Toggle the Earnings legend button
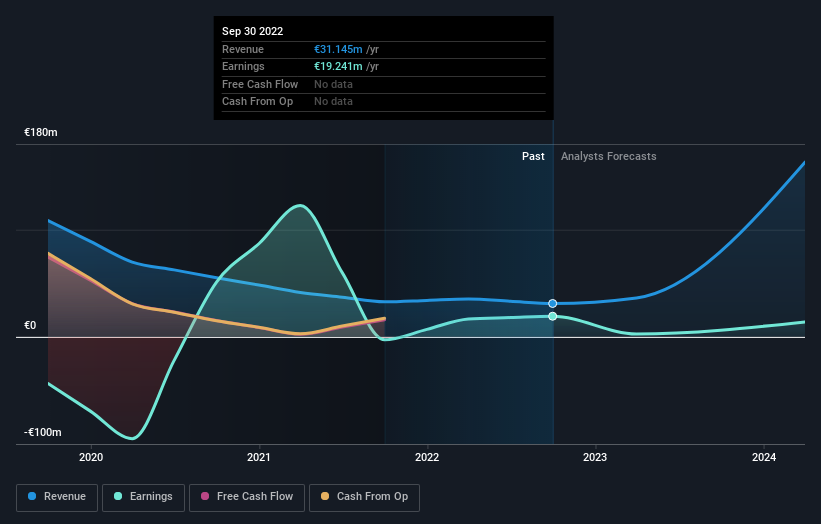The image size is (821, 524). (x=143, y=497)
